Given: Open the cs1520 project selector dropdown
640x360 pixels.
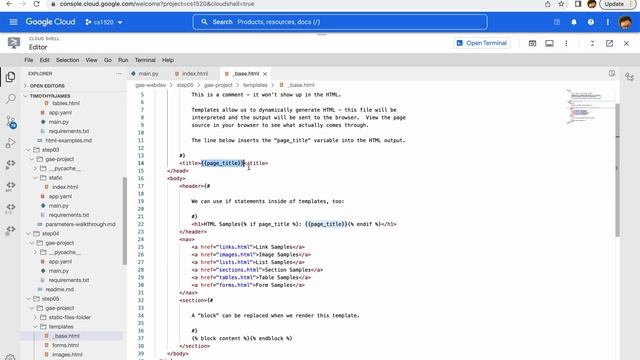Looking at the screenshot, I should click(104, 22).
